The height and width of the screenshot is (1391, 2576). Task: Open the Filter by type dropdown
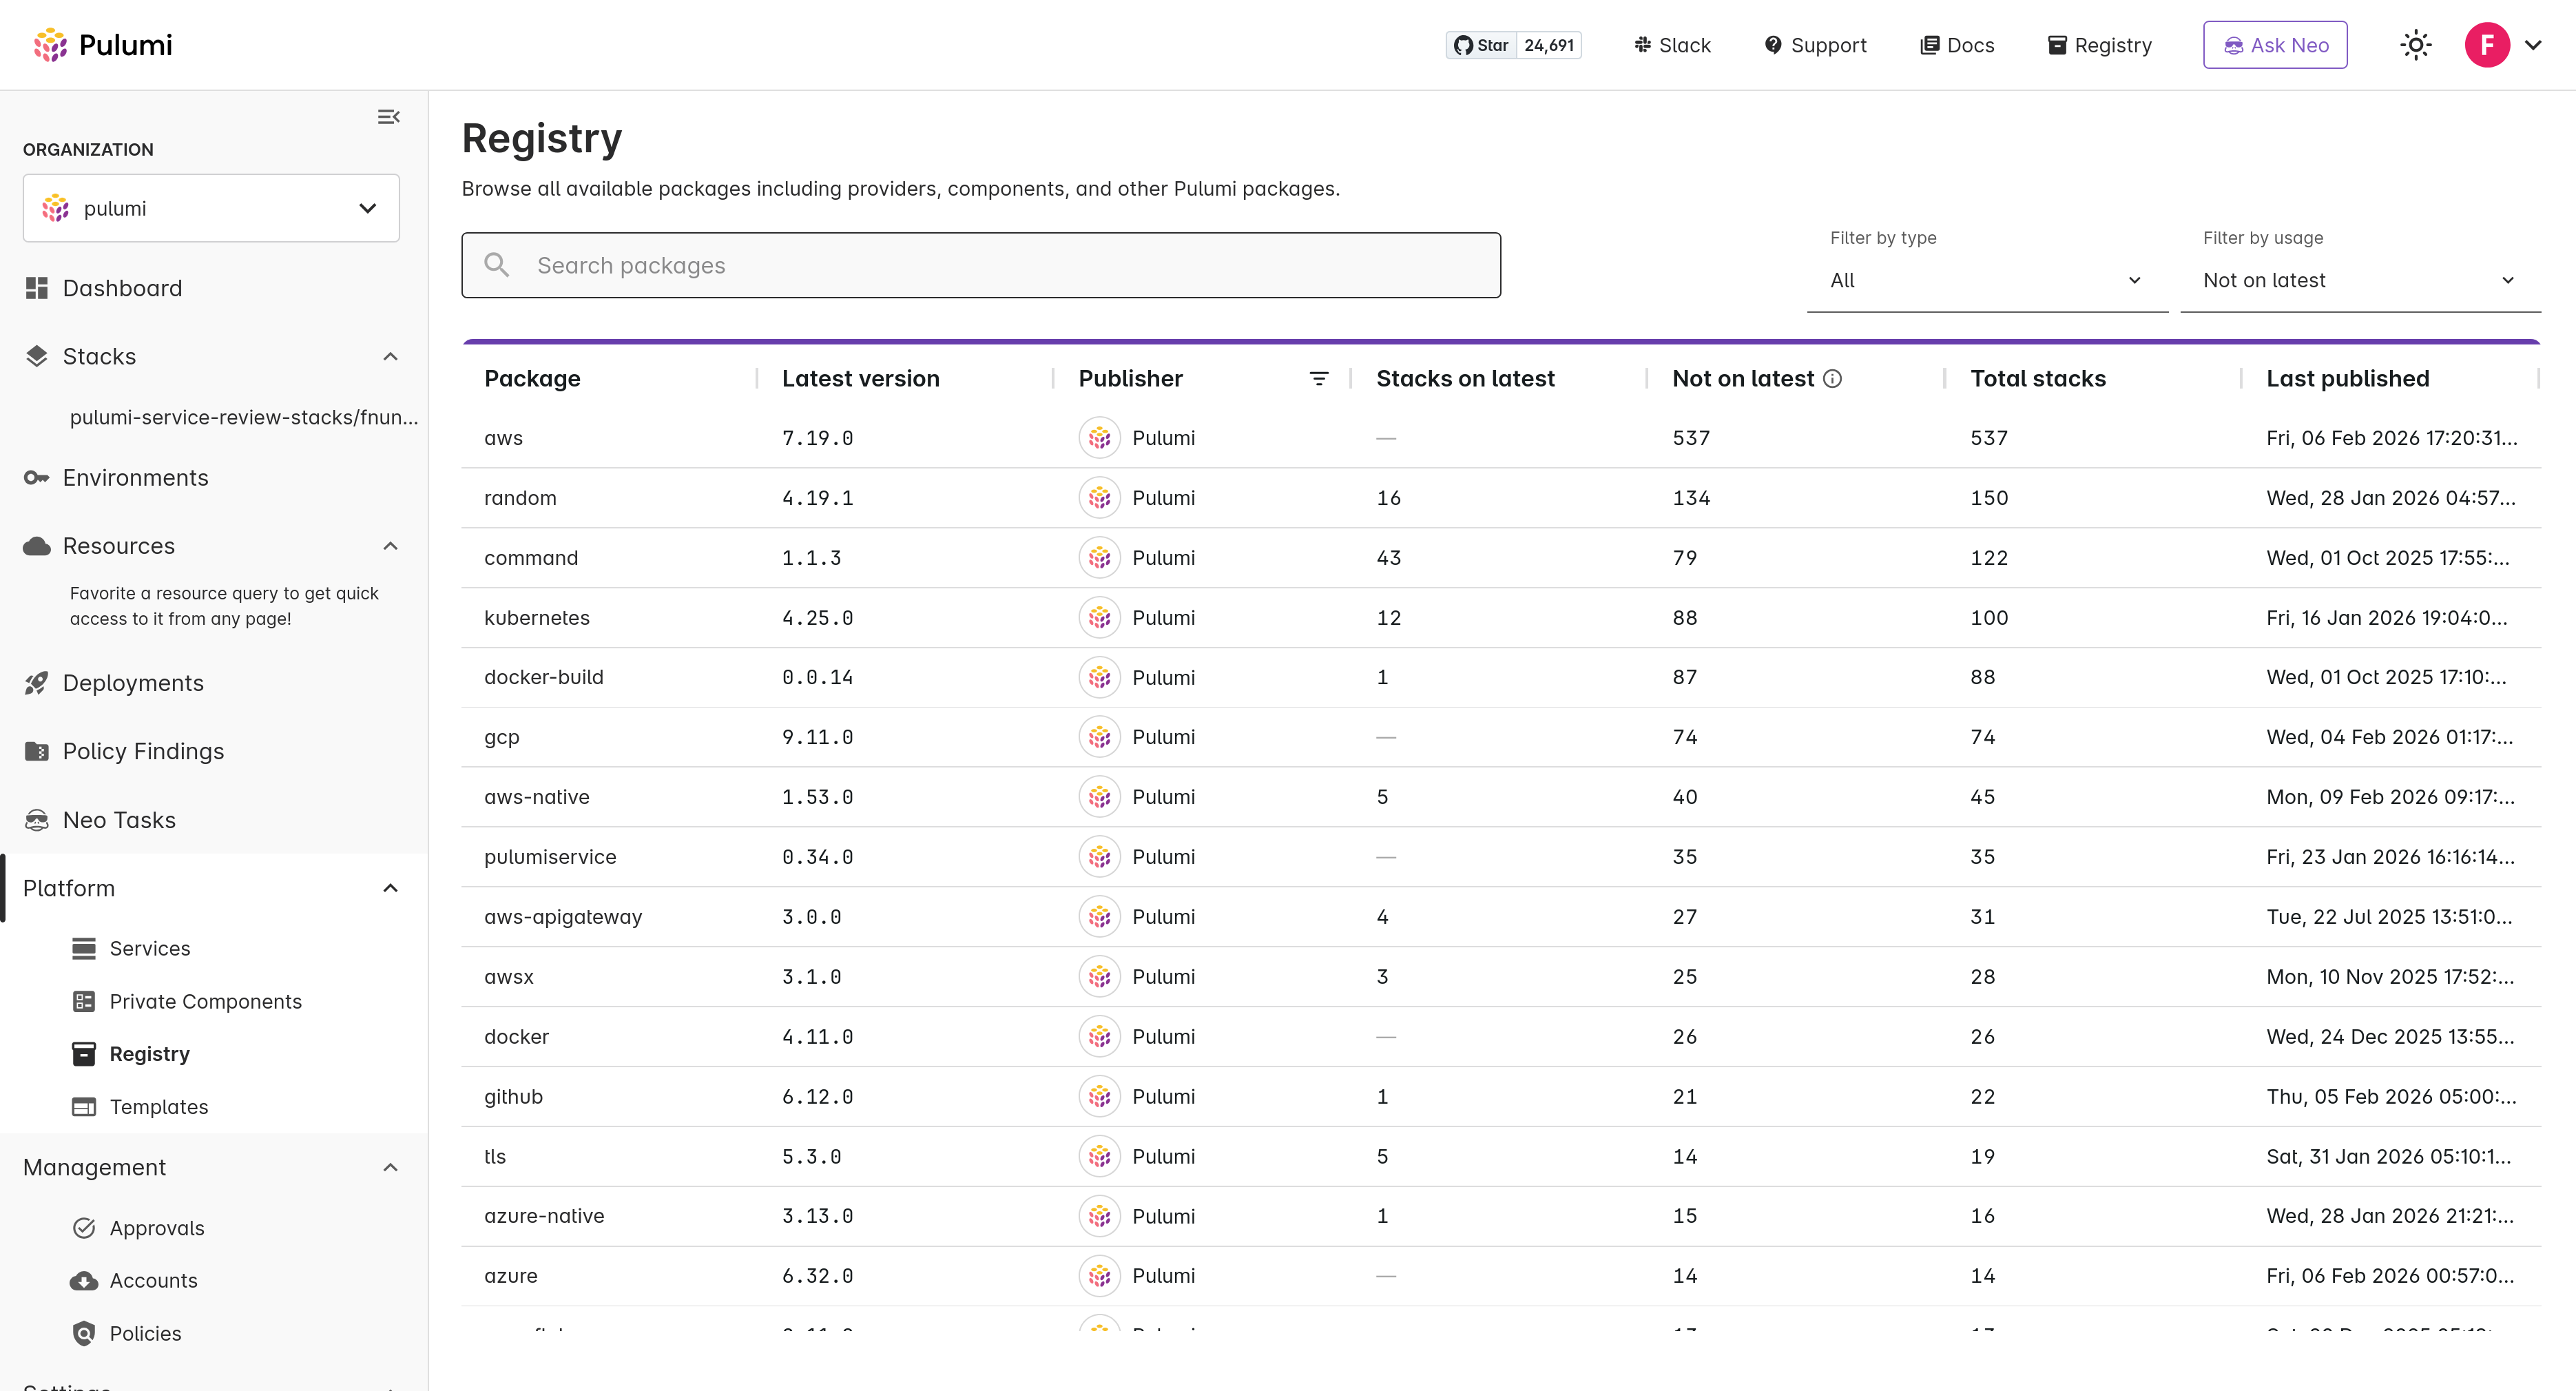coord(1986,280)
